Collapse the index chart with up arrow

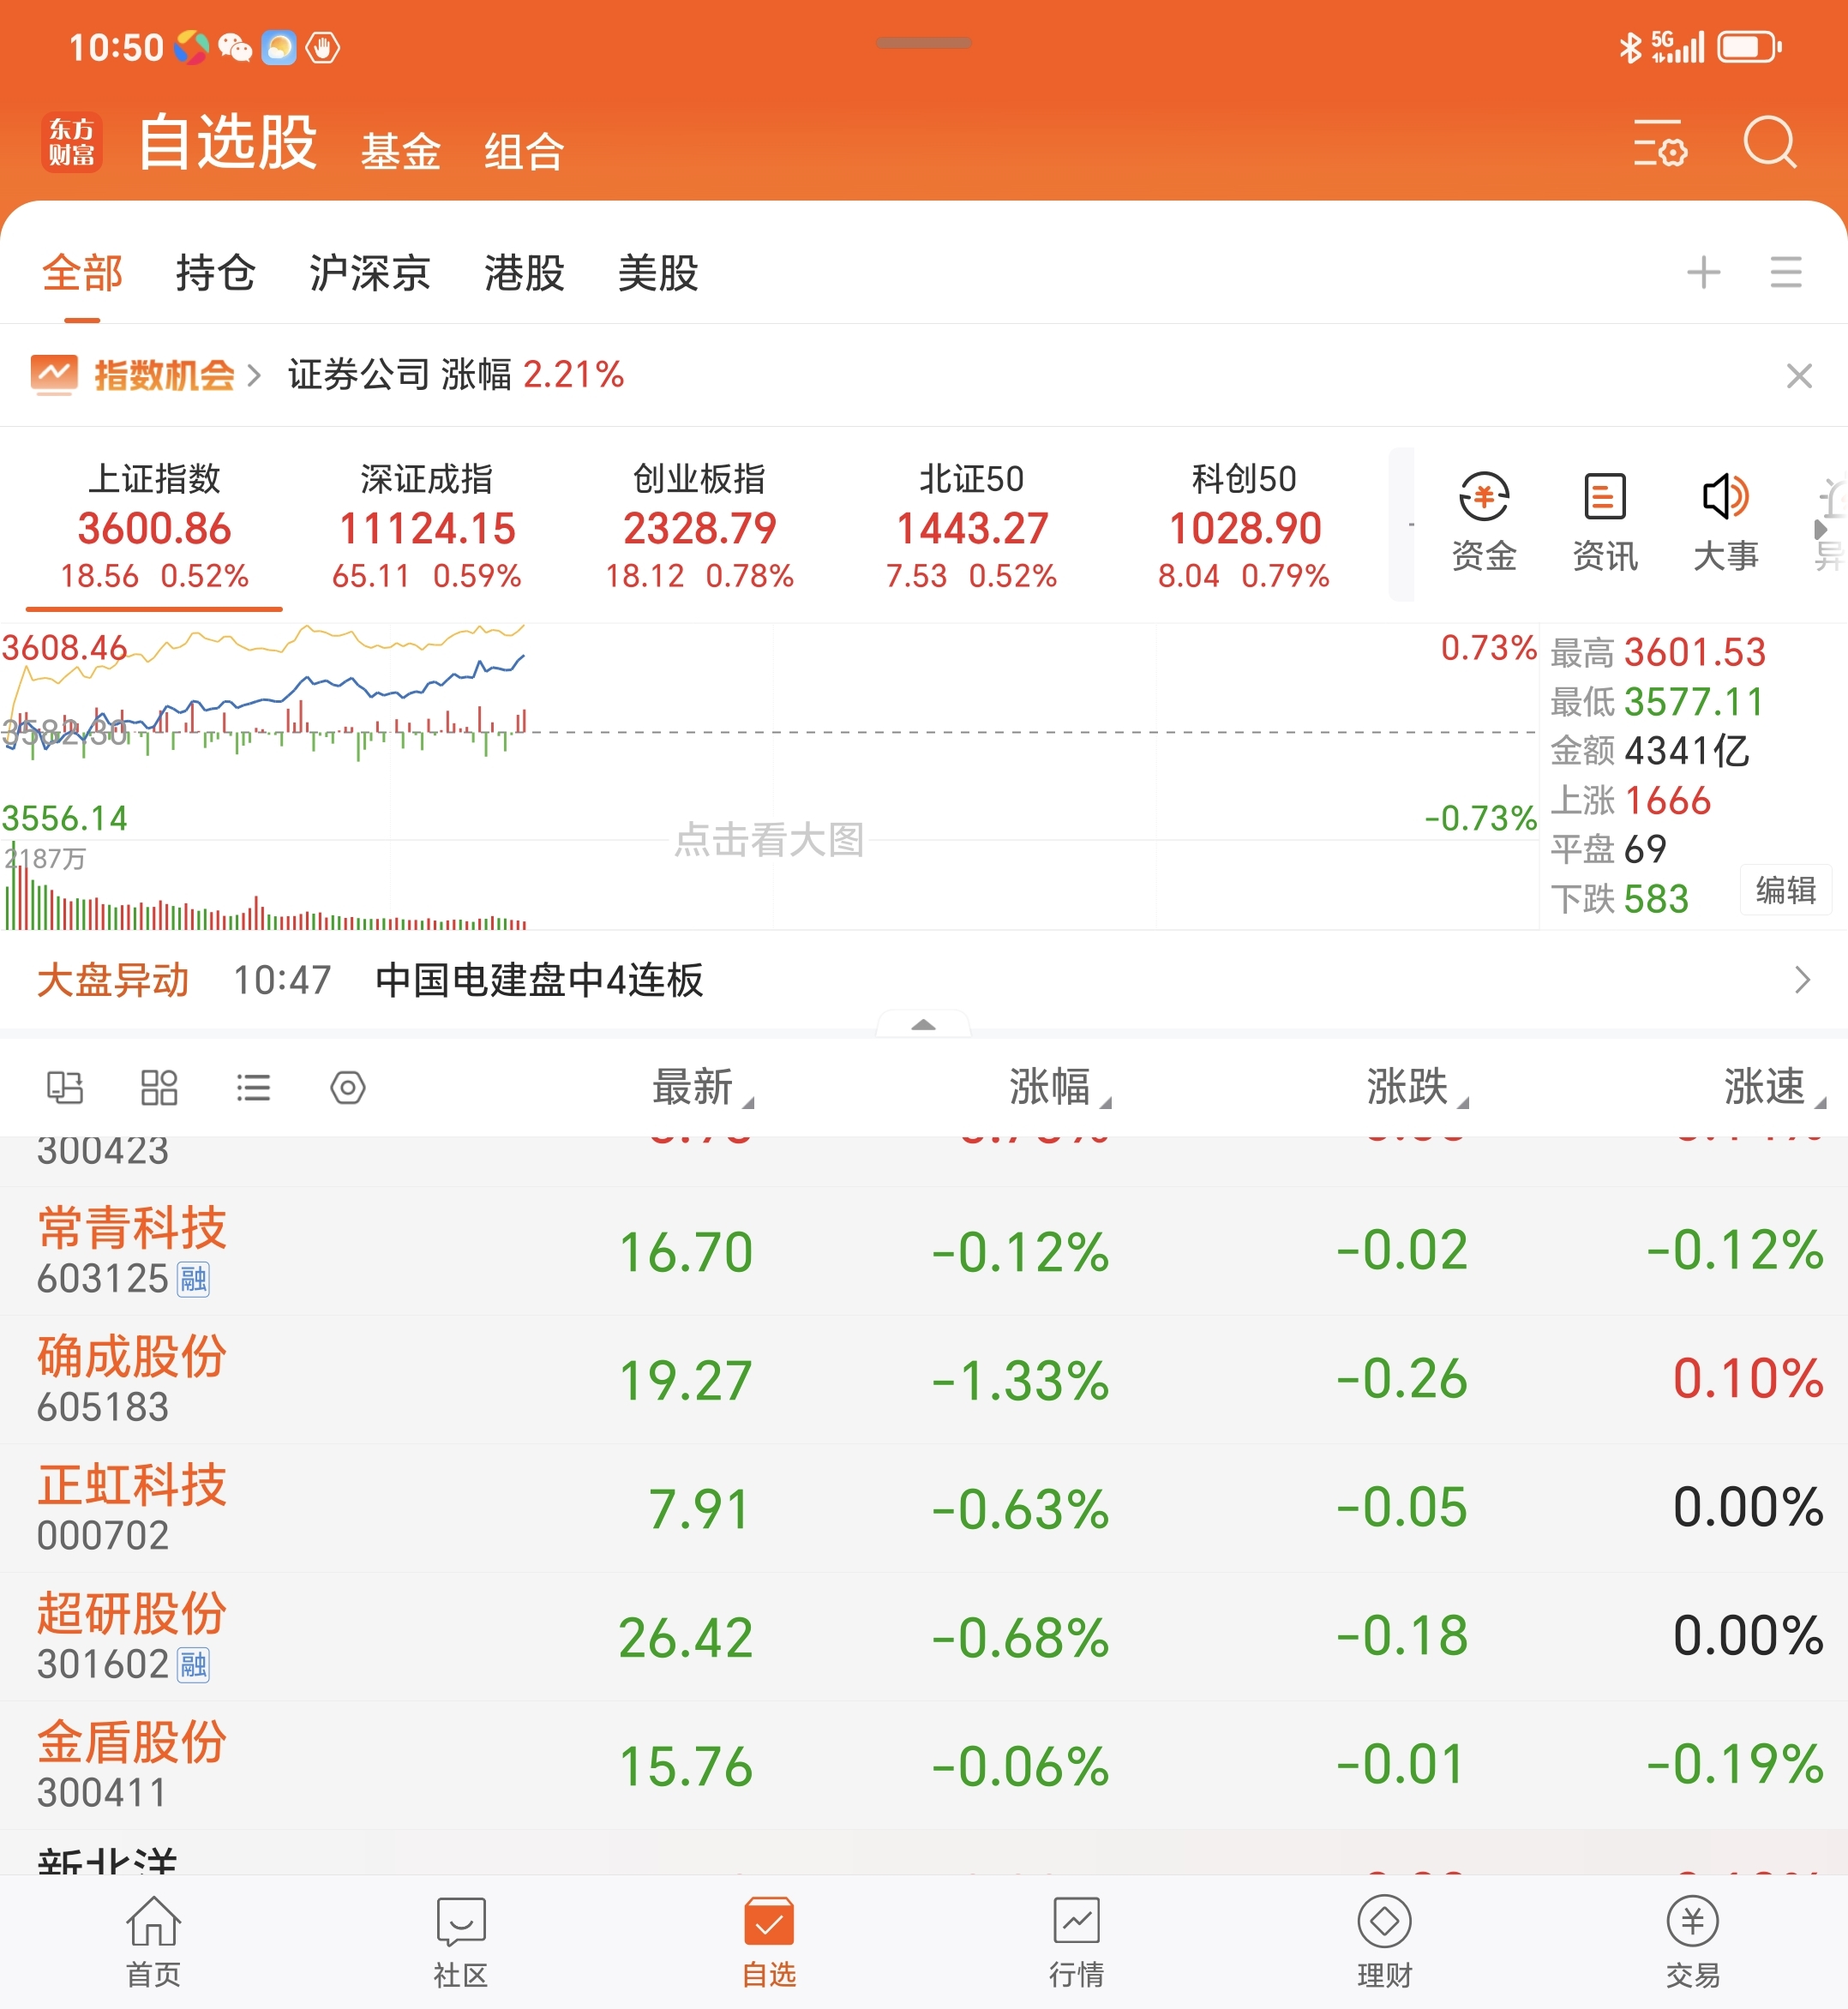(x=923, y=1024)
